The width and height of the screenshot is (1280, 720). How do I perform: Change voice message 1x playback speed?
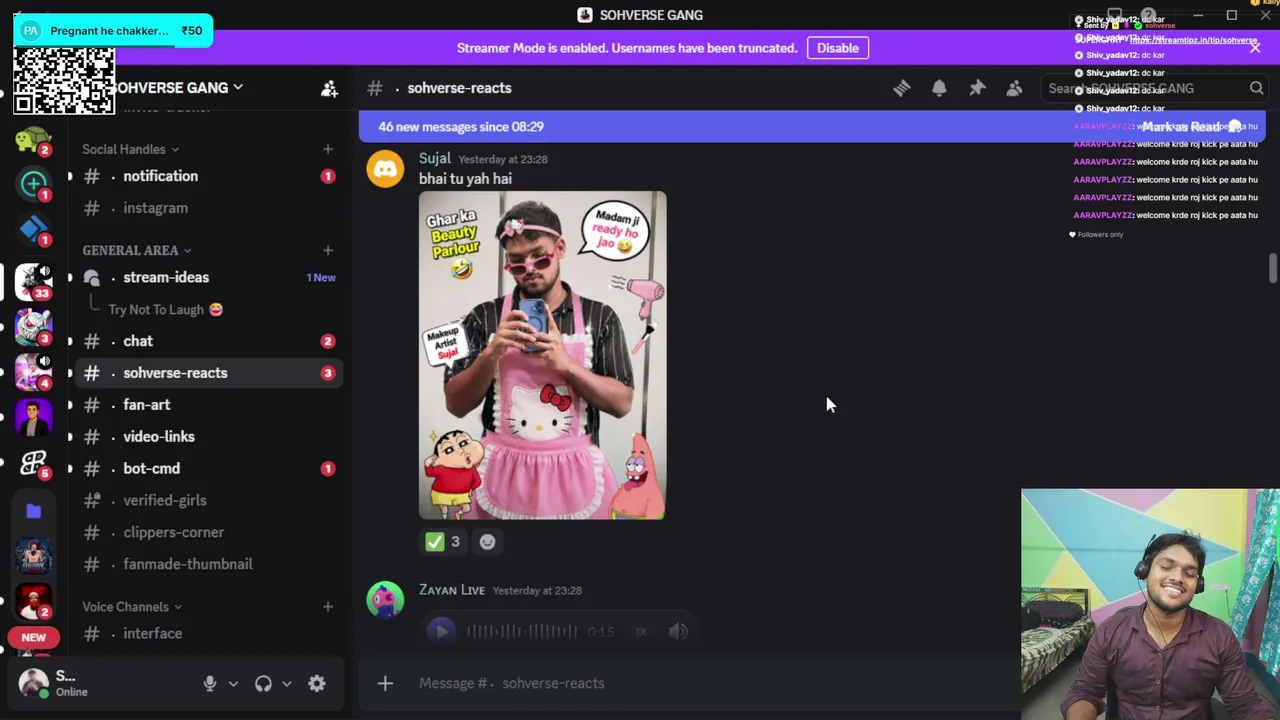coord(641,631)
